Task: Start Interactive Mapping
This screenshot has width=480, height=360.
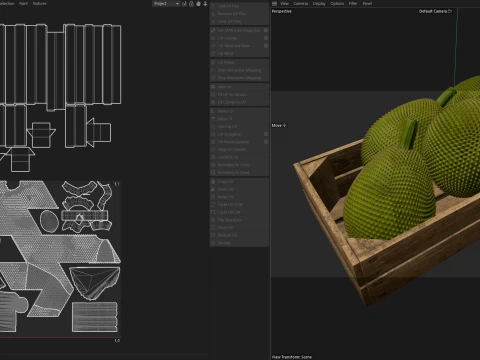Action: pyautogui.click(x=239, y=70)
